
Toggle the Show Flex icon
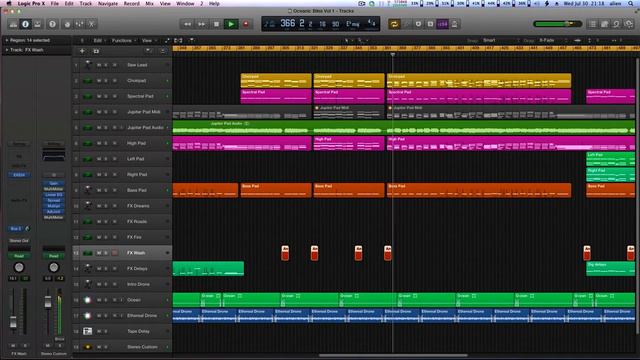pyautogui.click(x=178, y=40)
